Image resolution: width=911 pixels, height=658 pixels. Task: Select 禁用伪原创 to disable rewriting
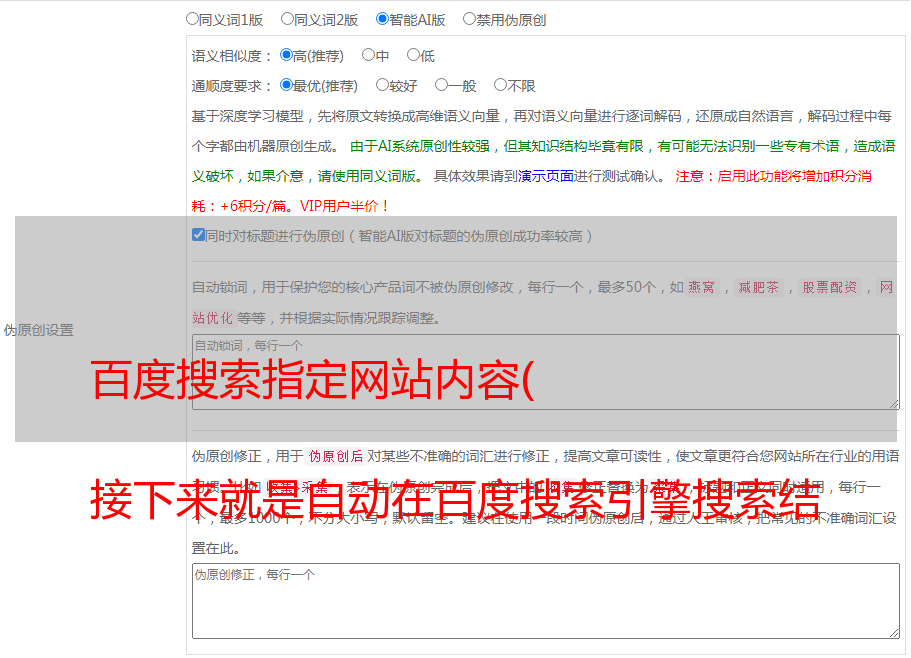(469, 19)
